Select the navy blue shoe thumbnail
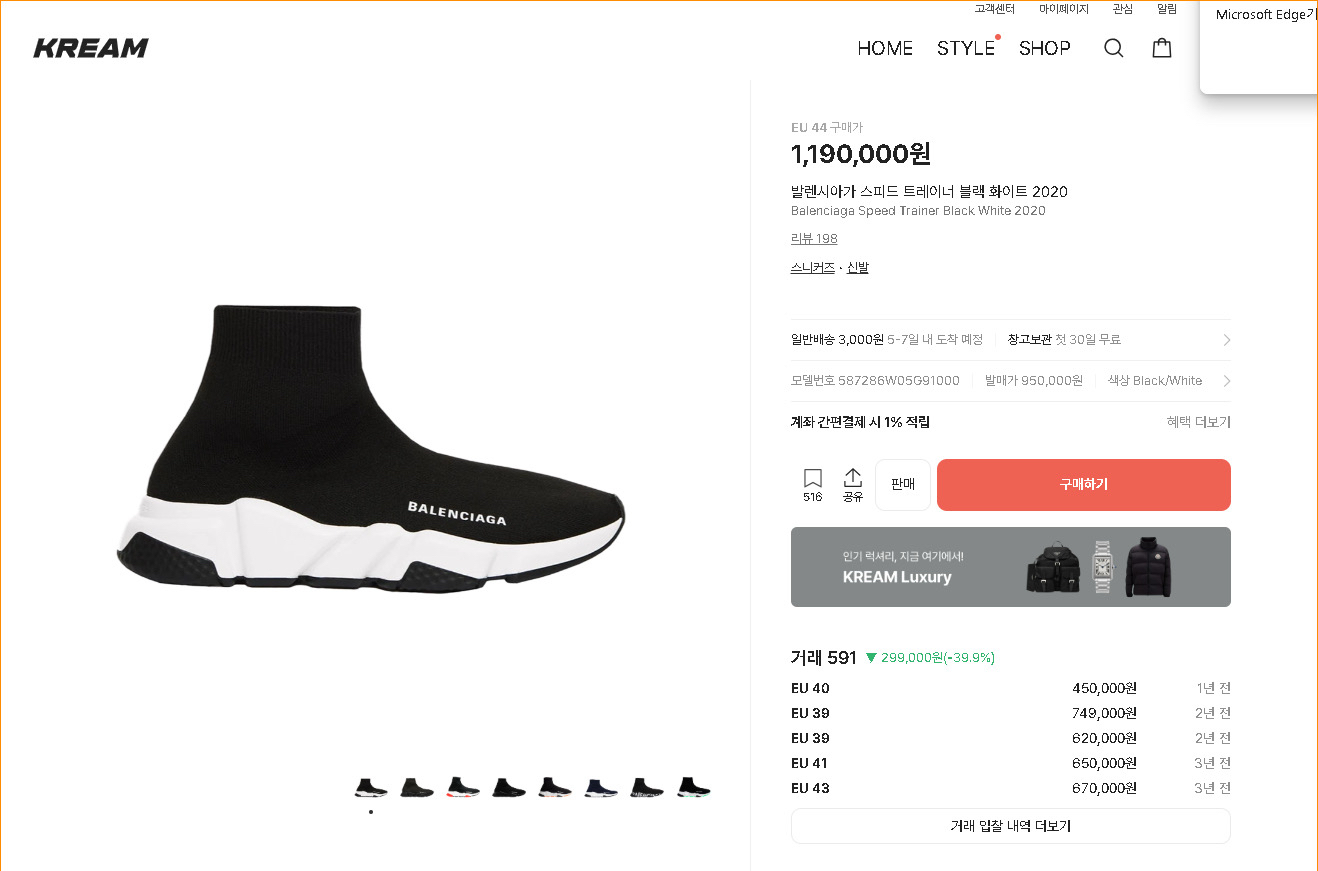This screenshot has height=871, width=1318. [599, 788]
